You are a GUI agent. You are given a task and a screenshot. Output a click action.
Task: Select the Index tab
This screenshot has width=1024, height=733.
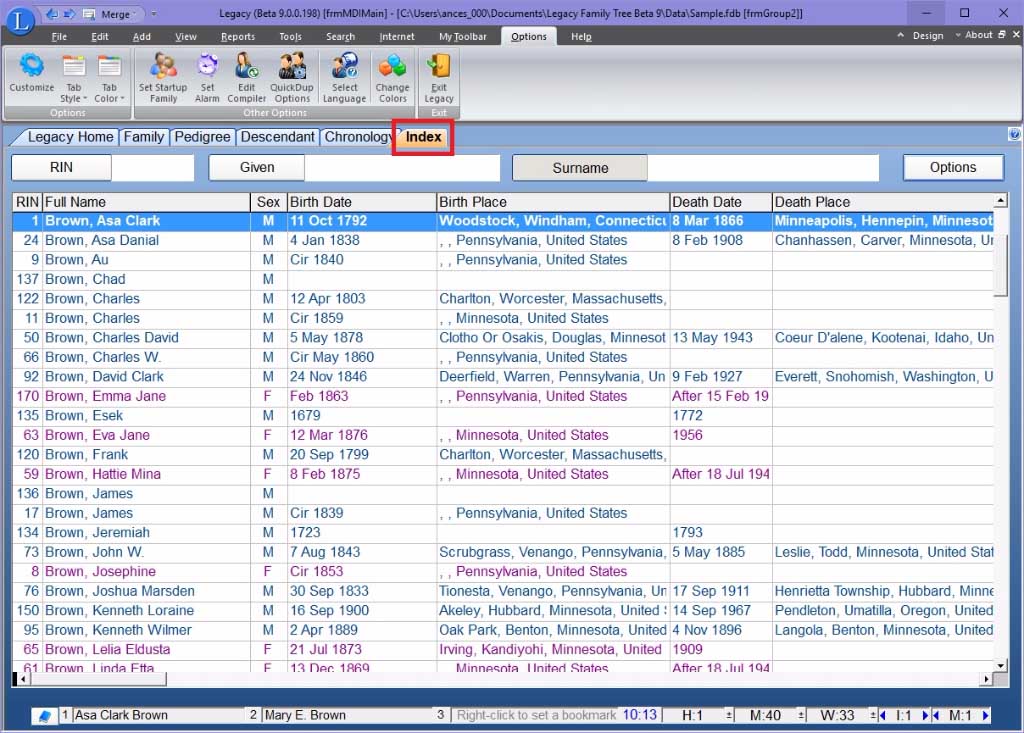[423, 137]
